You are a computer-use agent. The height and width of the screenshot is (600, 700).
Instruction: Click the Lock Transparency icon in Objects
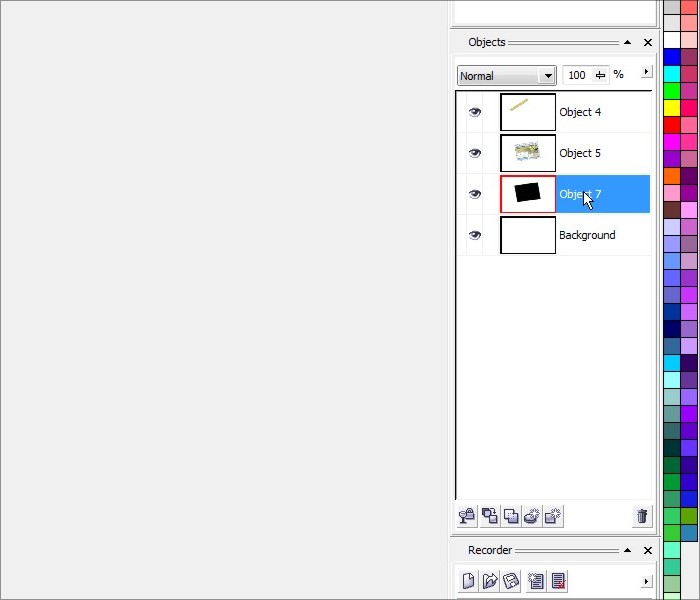click(x=467, y=516)
